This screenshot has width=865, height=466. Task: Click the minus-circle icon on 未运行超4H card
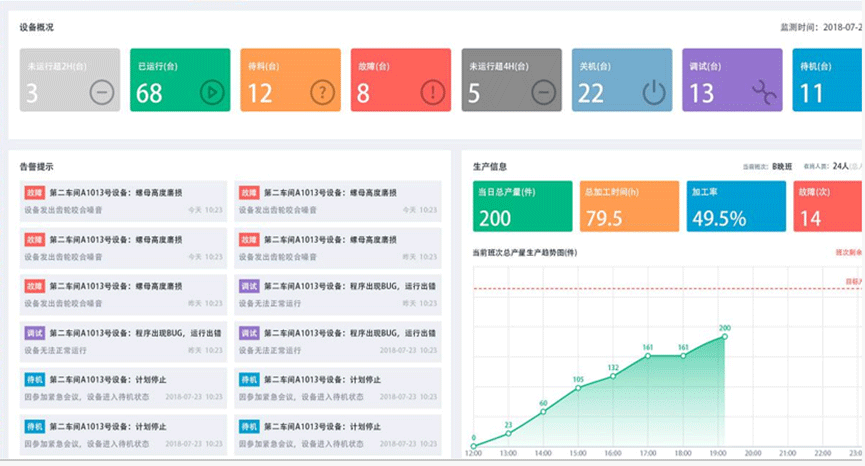(x=542, y=93)
